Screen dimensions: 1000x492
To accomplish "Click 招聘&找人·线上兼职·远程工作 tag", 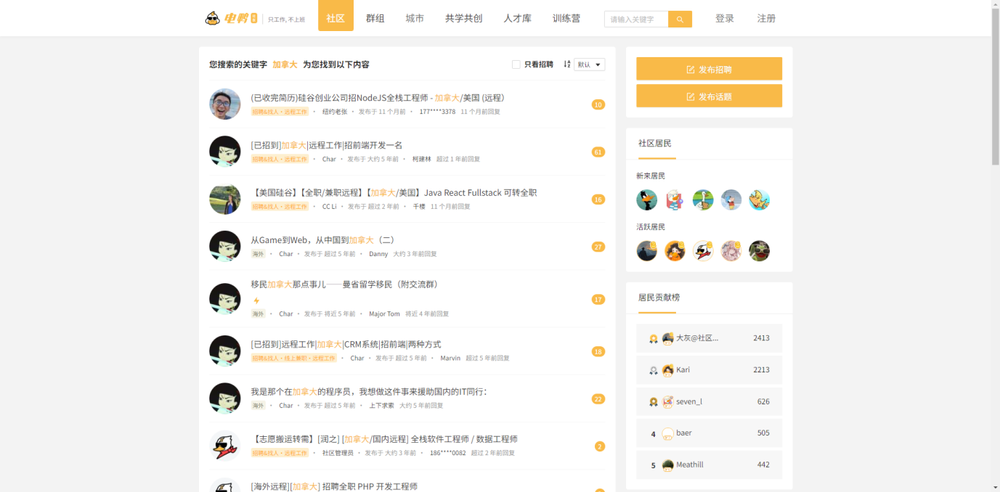I will pyautogui.click(x=293, y=358).
